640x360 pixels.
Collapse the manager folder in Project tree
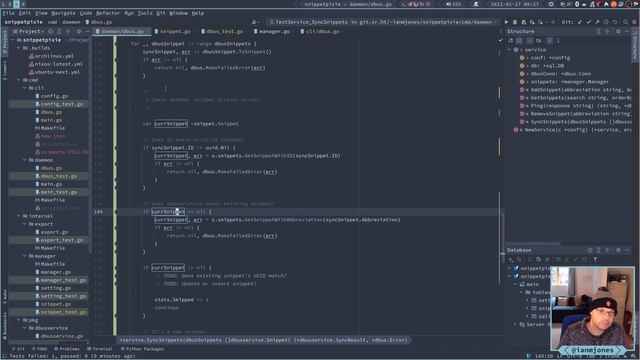click(25, 256)
